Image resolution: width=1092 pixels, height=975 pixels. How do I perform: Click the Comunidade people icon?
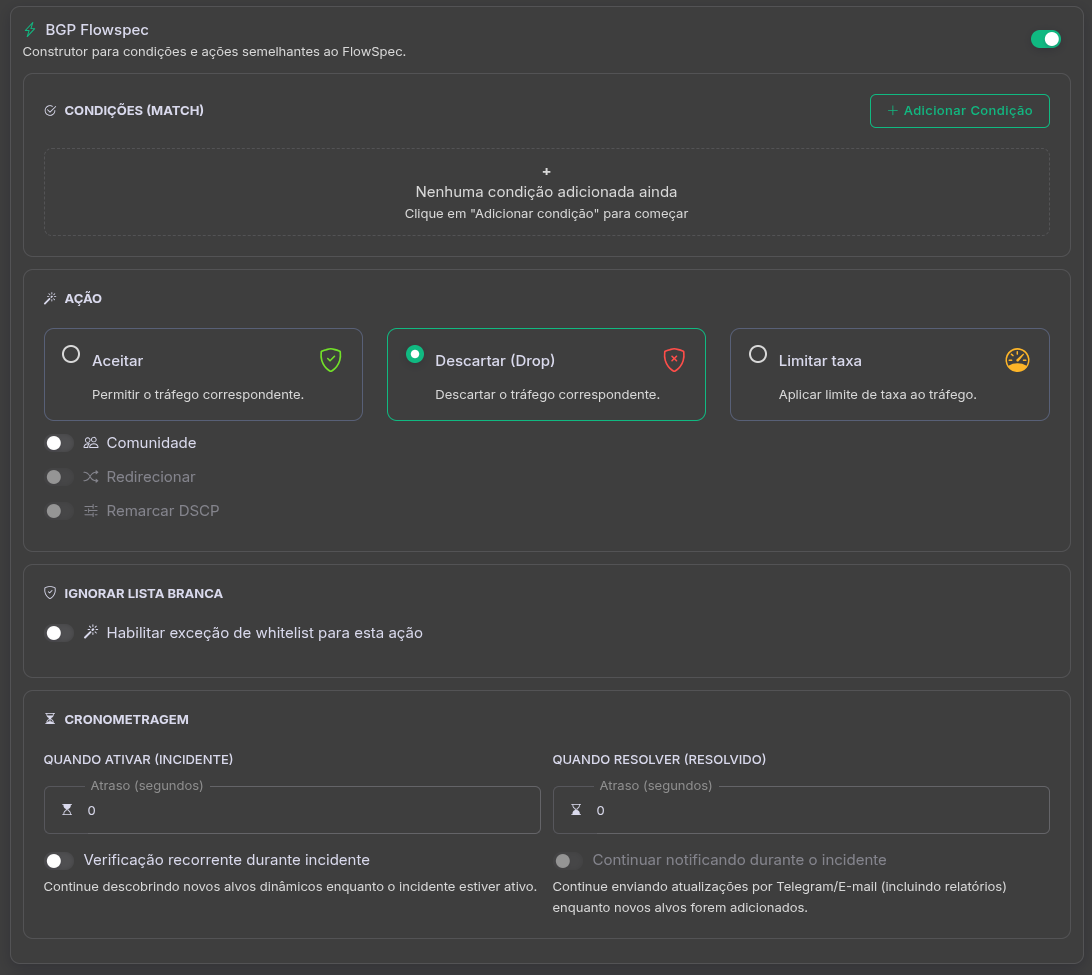(91, 443)
